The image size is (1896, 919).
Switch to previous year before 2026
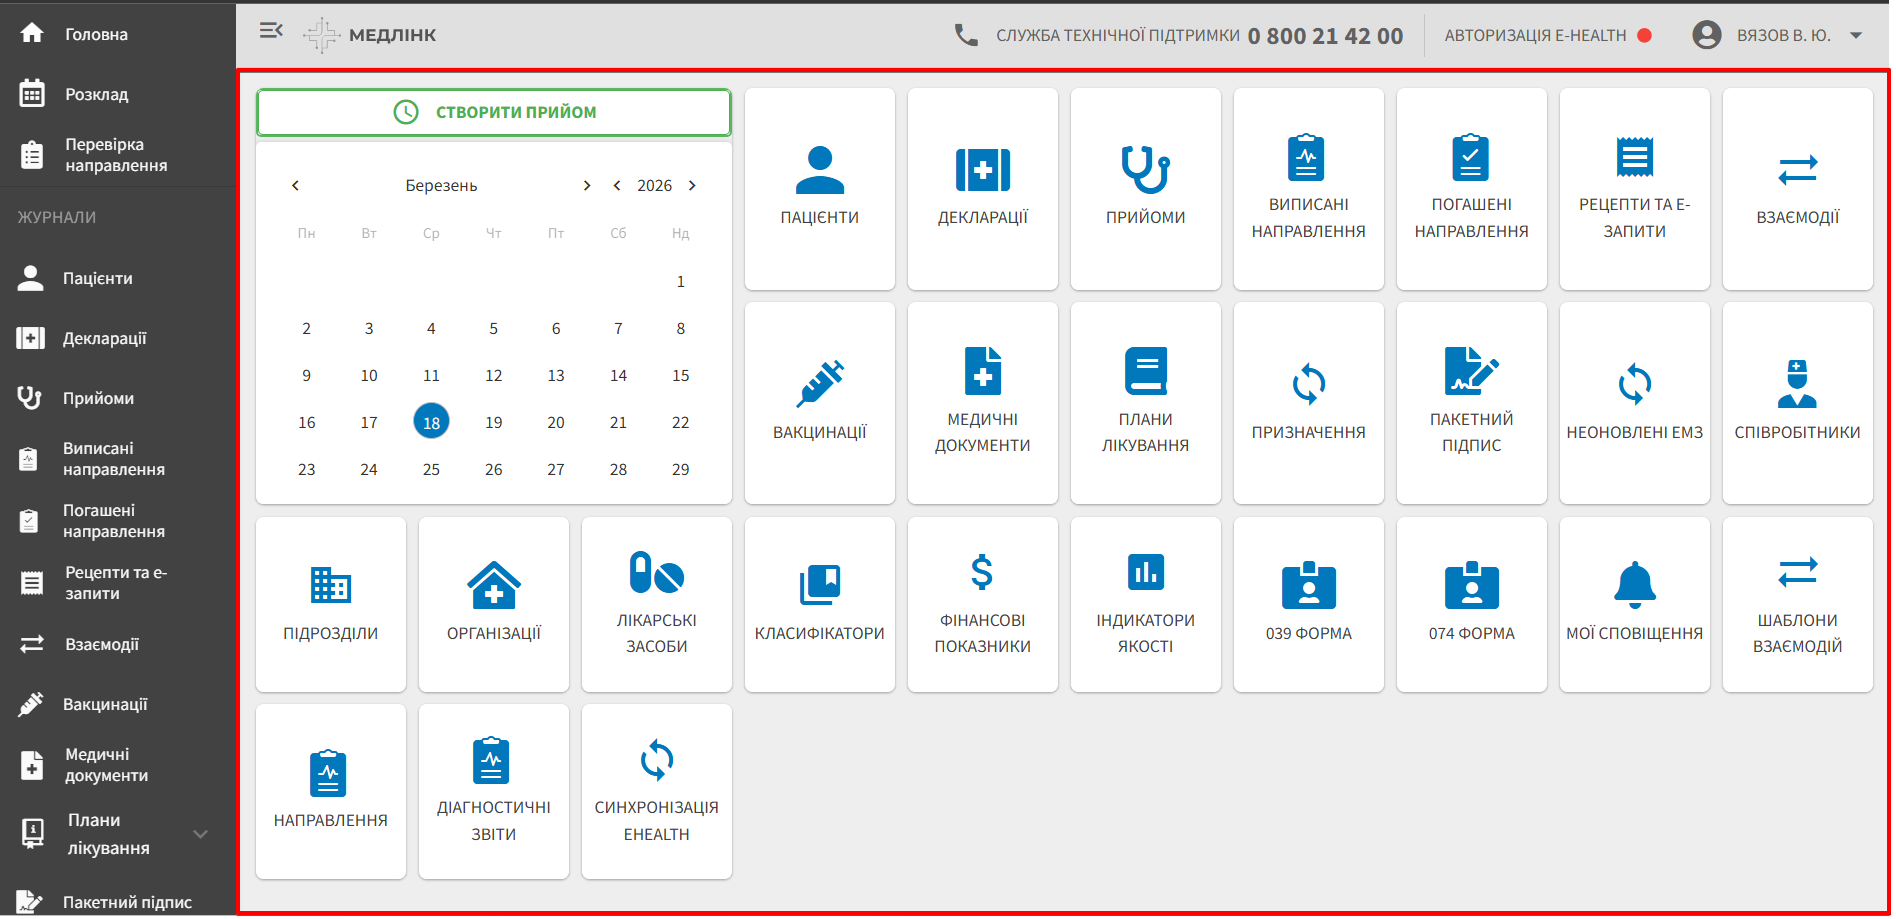617,186
